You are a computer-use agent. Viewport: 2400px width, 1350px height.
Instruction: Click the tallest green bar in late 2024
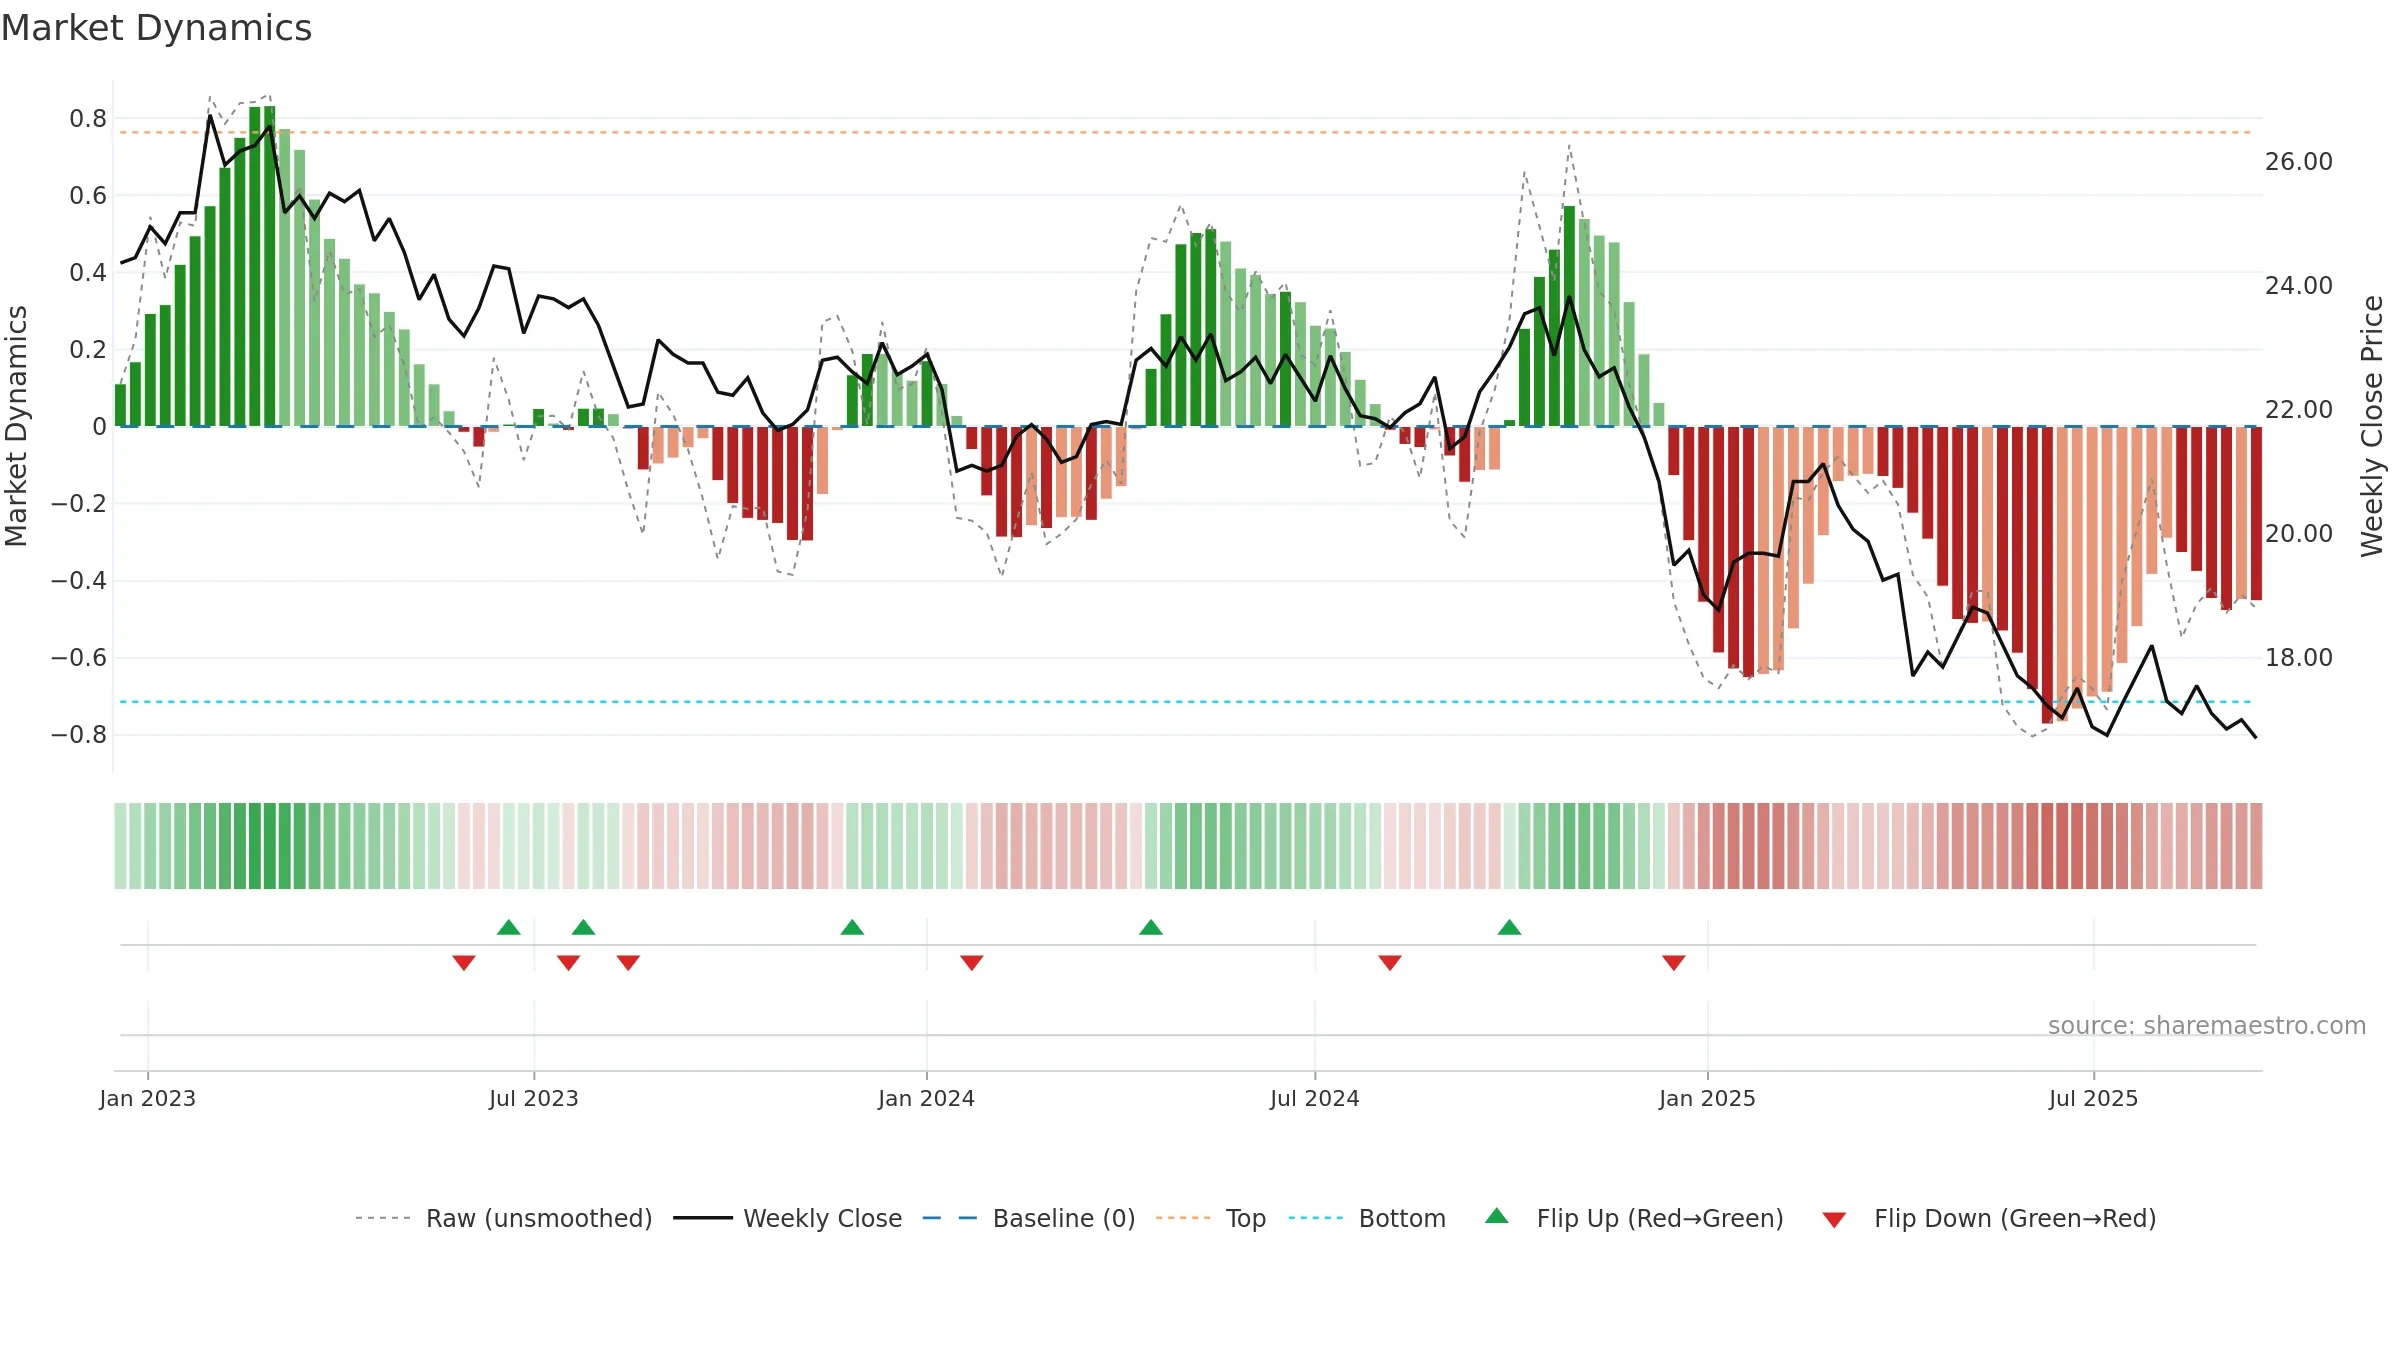1569,316
